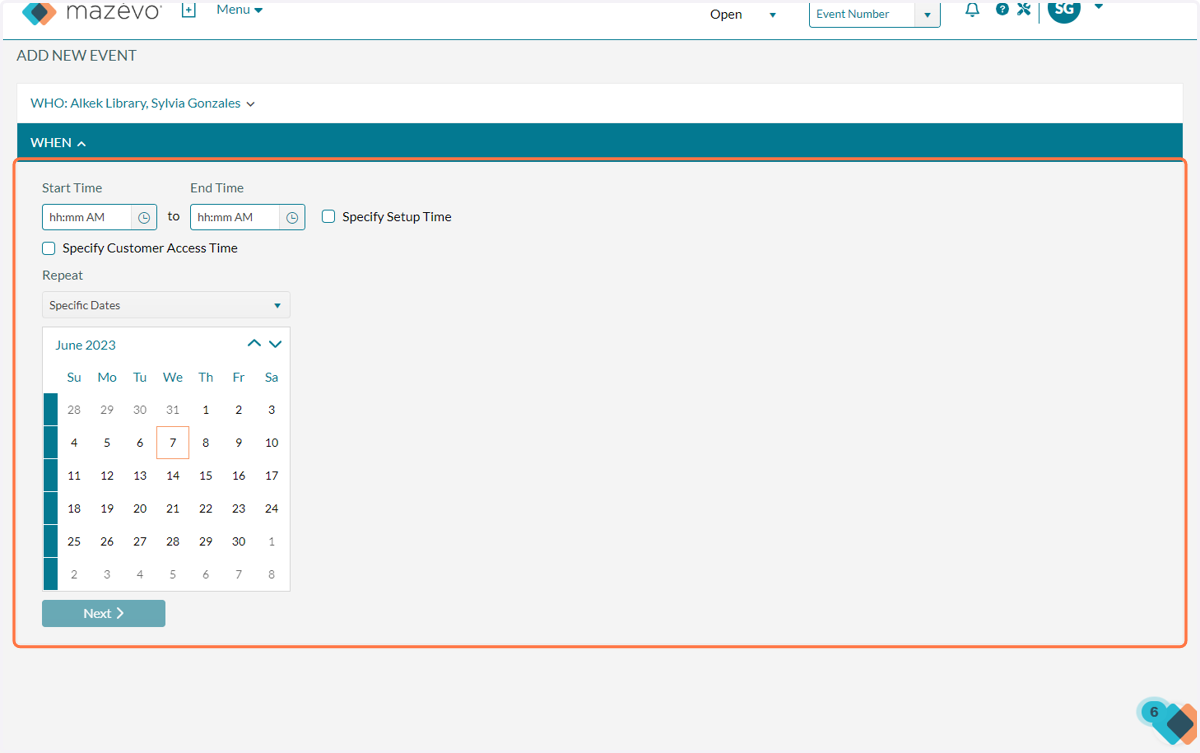Viewport: 1200px width, 753px height.
Task: Click the Start Time input field
Action: click(x=88, y=217)
